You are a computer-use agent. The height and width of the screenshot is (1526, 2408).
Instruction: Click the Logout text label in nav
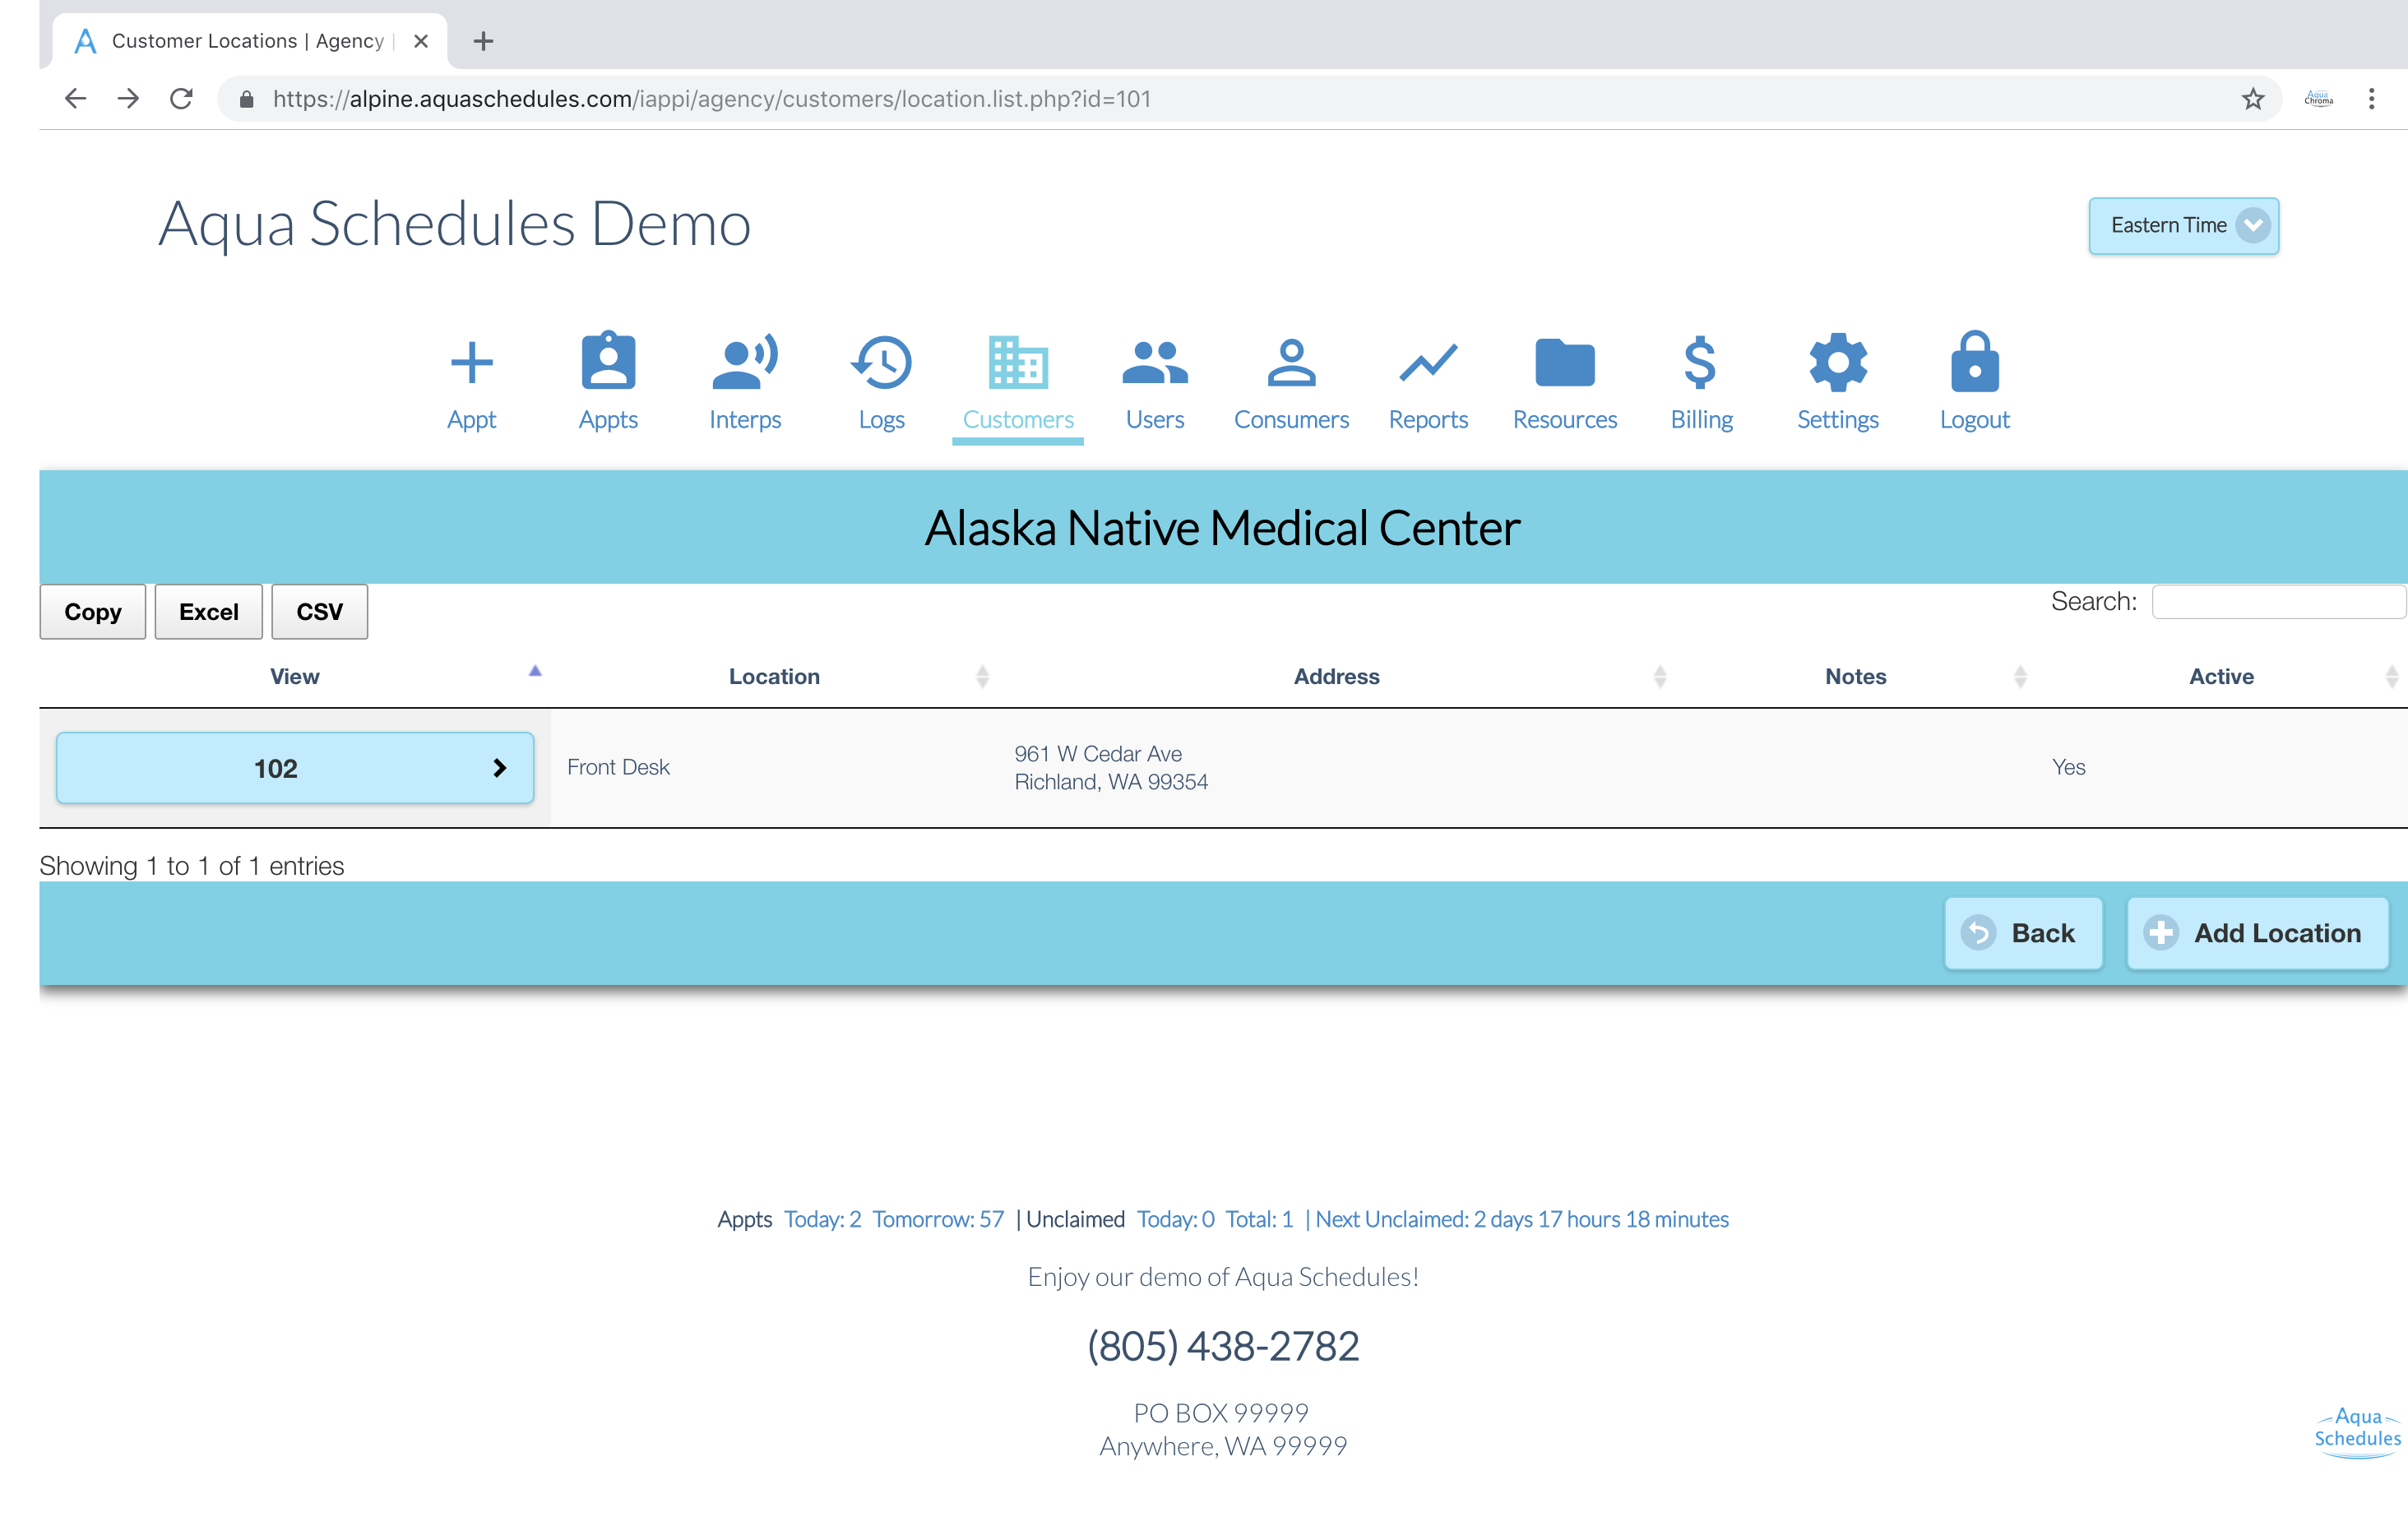(1974, 420)
